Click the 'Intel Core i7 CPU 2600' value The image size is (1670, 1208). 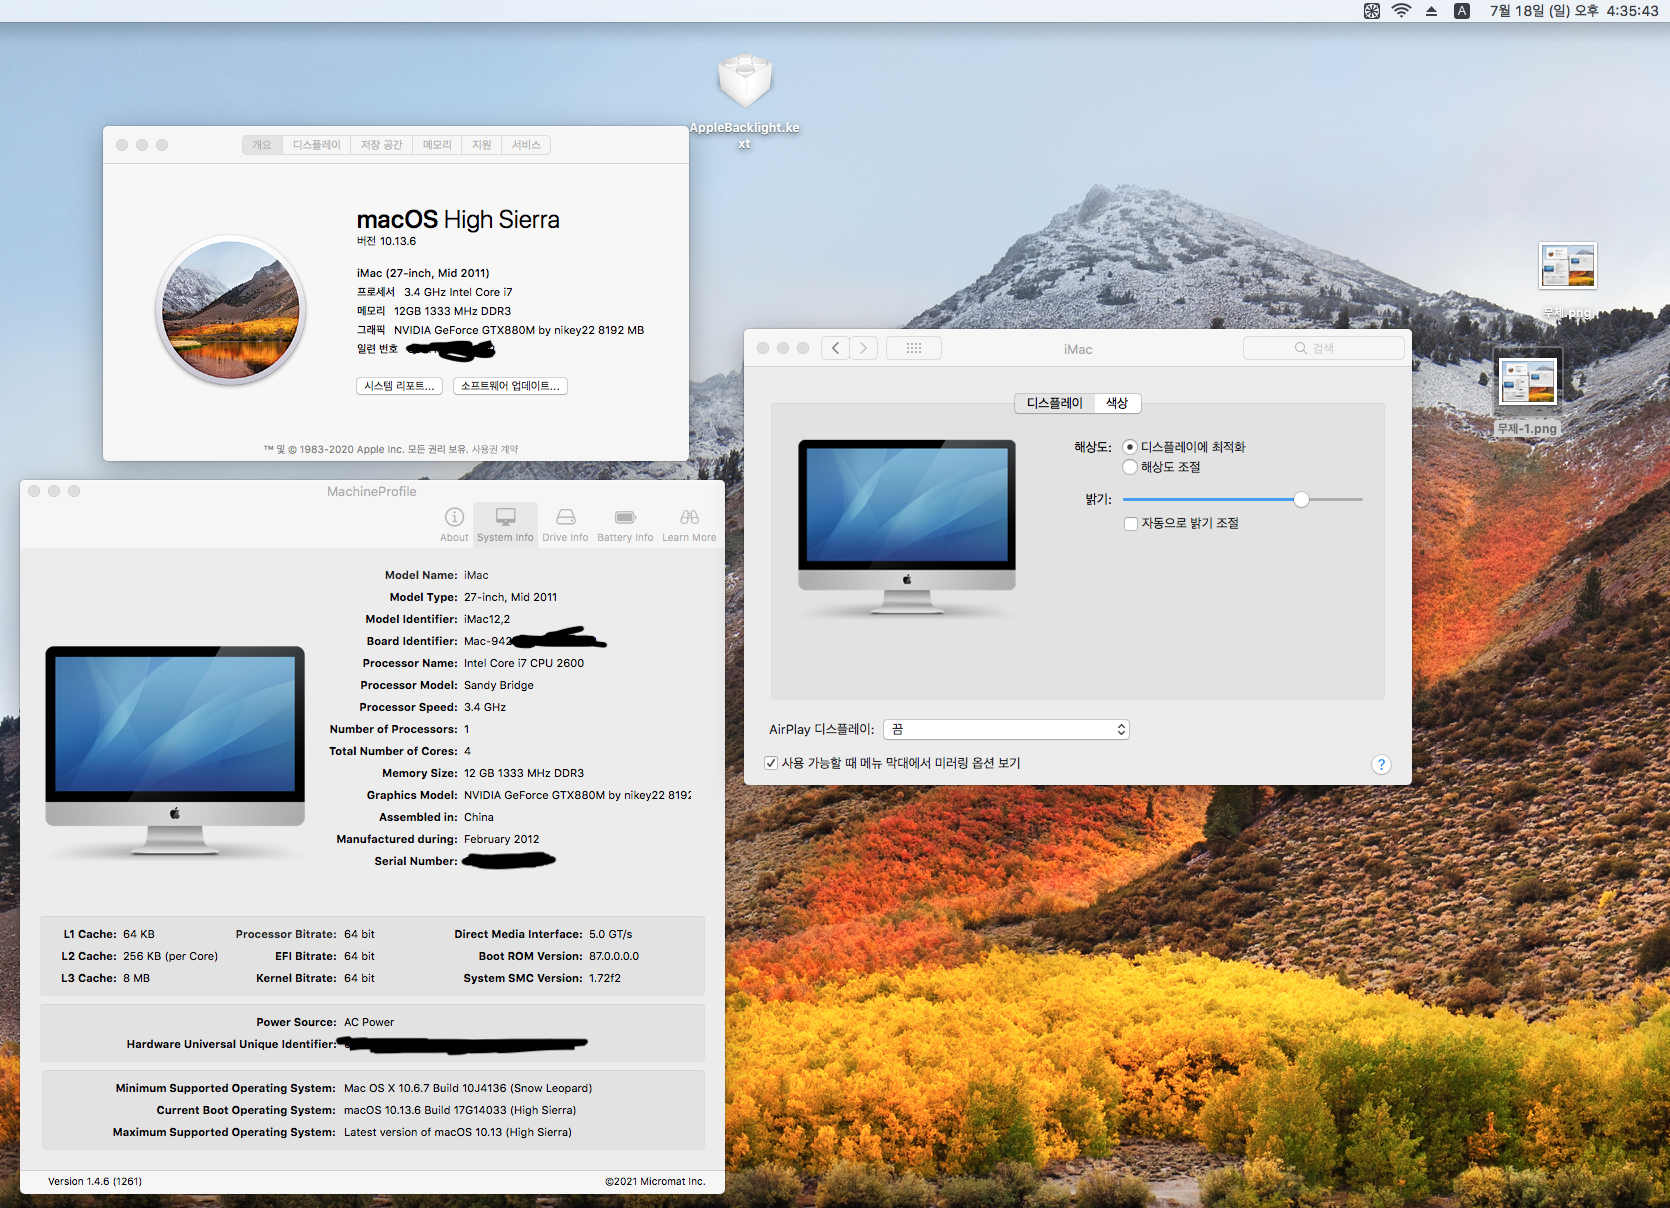click(x=524, y=663)
